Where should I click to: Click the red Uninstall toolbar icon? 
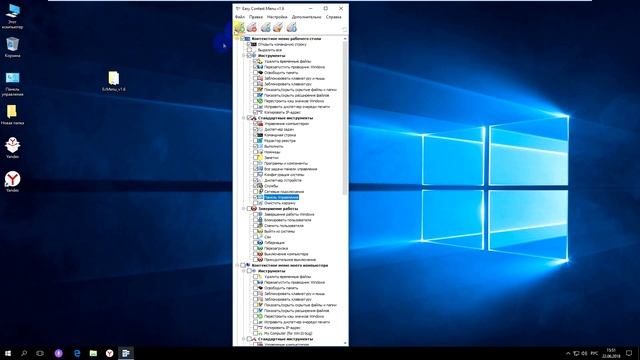pos(252,27)
